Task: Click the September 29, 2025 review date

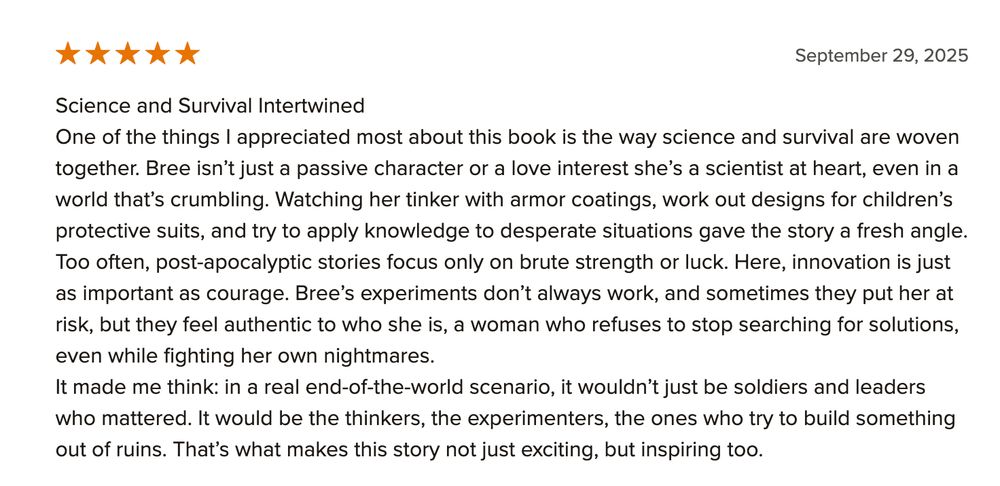Action: coord(881,56)
